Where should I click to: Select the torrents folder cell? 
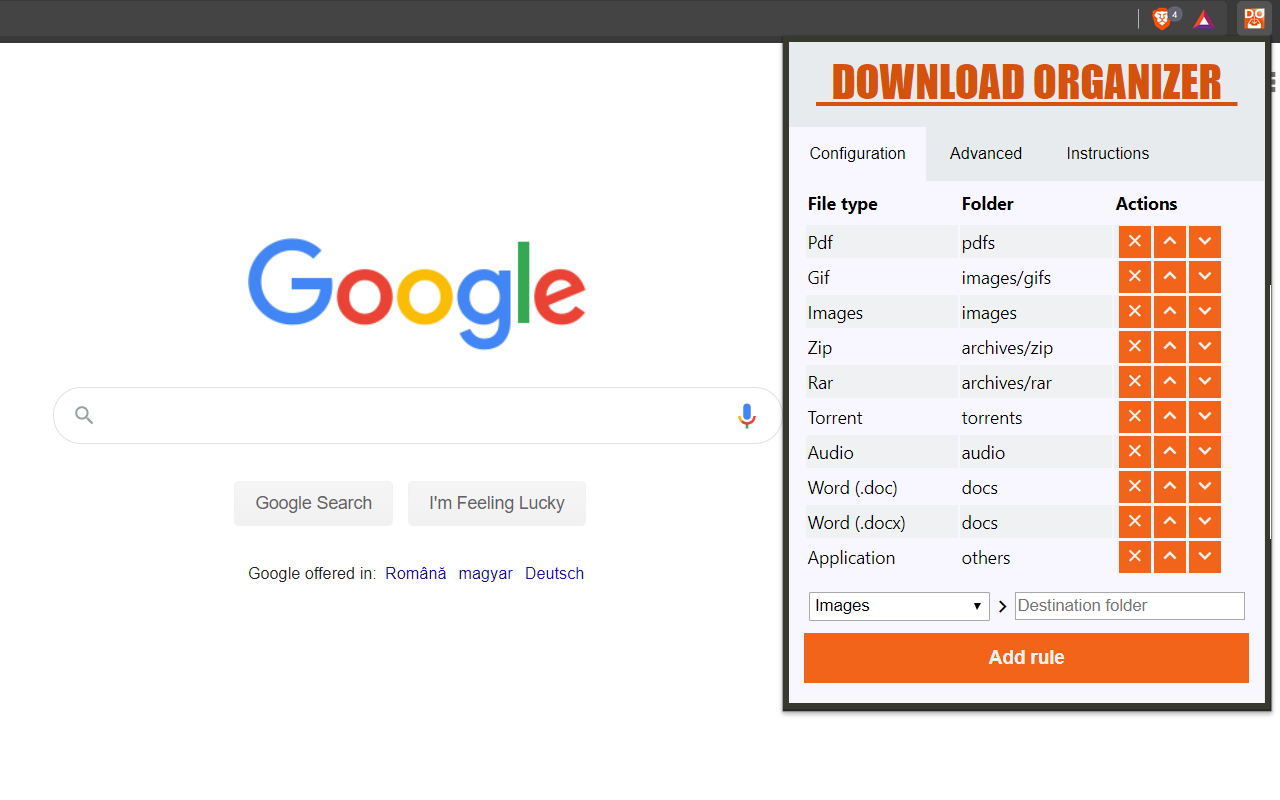(x=1036, y=417)
